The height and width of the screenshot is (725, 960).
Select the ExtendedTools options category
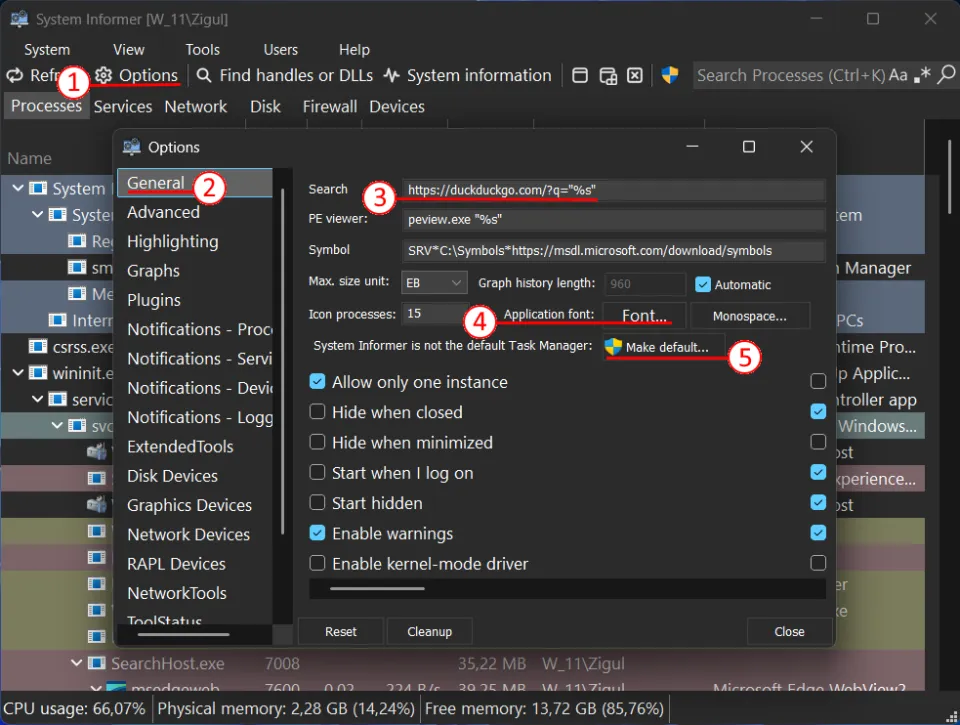point(195,447)
